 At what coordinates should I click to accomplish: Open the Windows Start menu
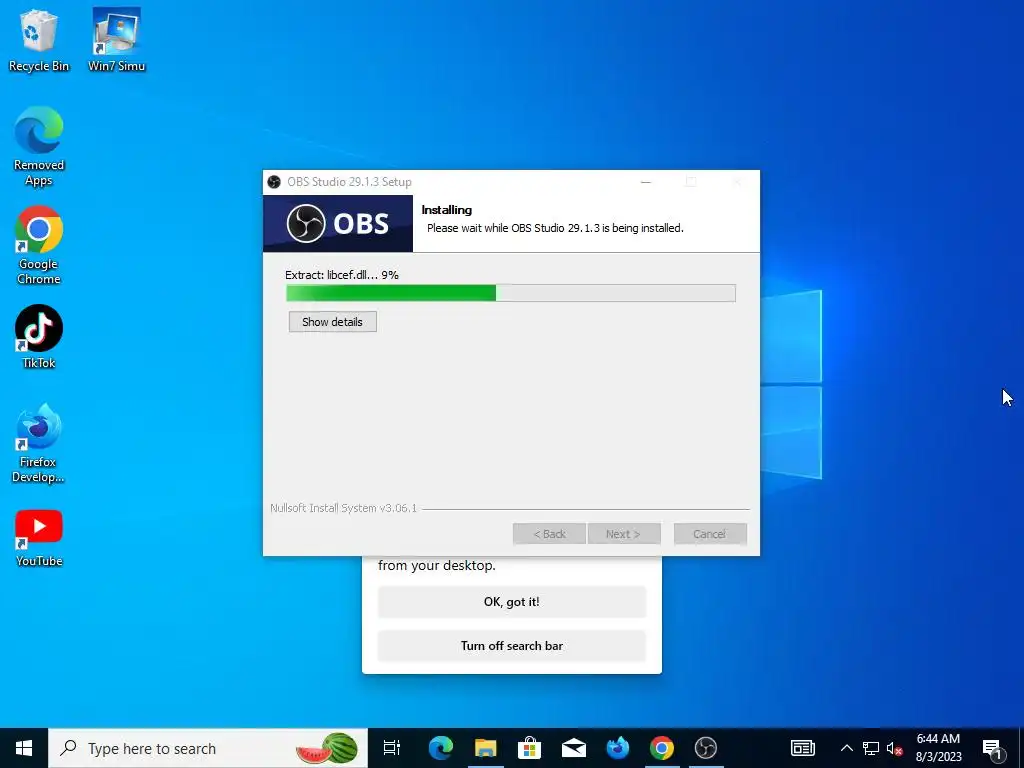(x=24, y=748)
